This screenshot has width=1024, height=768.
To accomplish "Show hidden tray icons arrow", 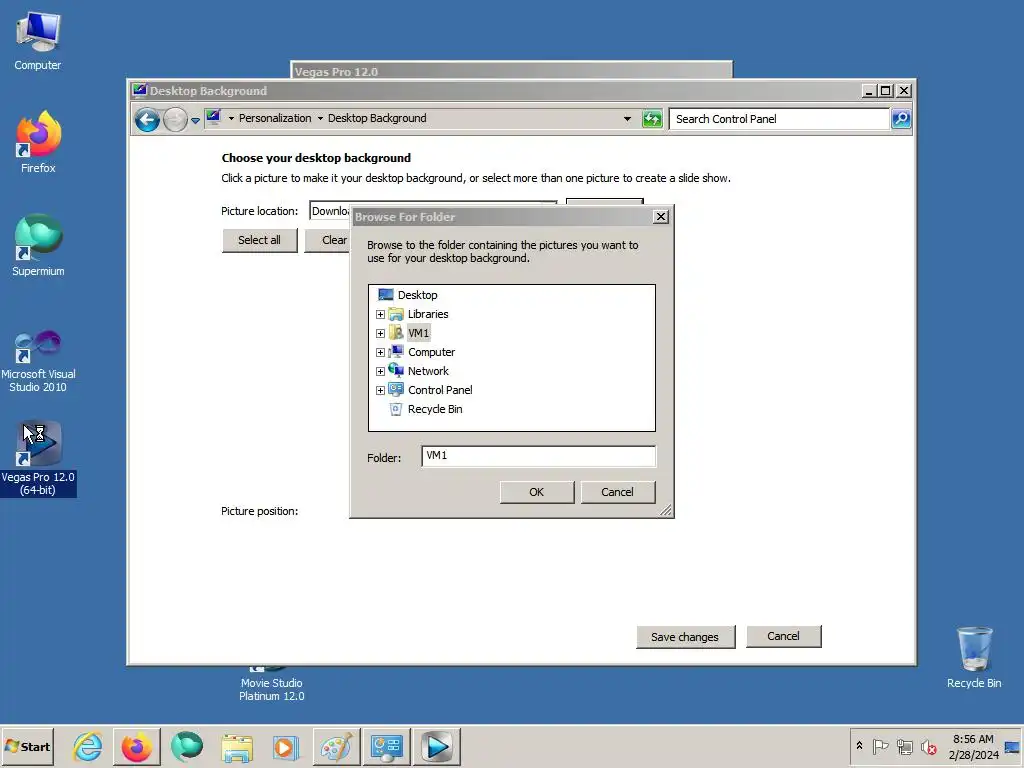I will [859, 746].
